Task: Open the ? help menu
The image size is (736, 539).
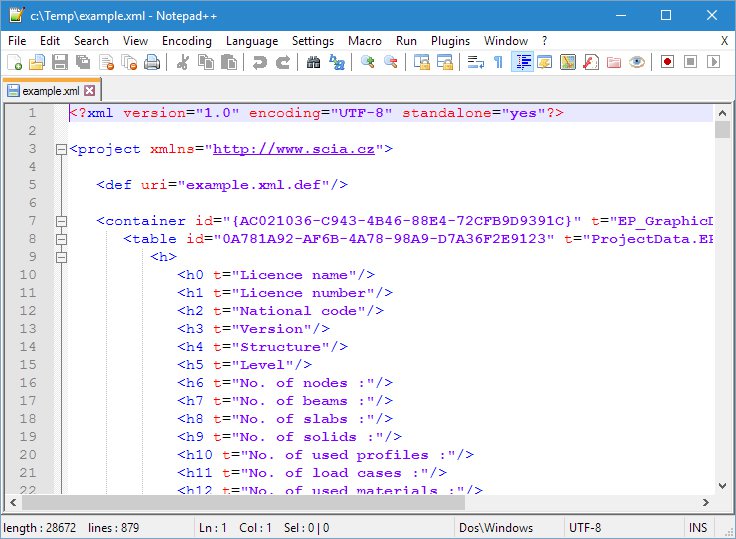Action: pyautogui.click(x=544, y=41)
